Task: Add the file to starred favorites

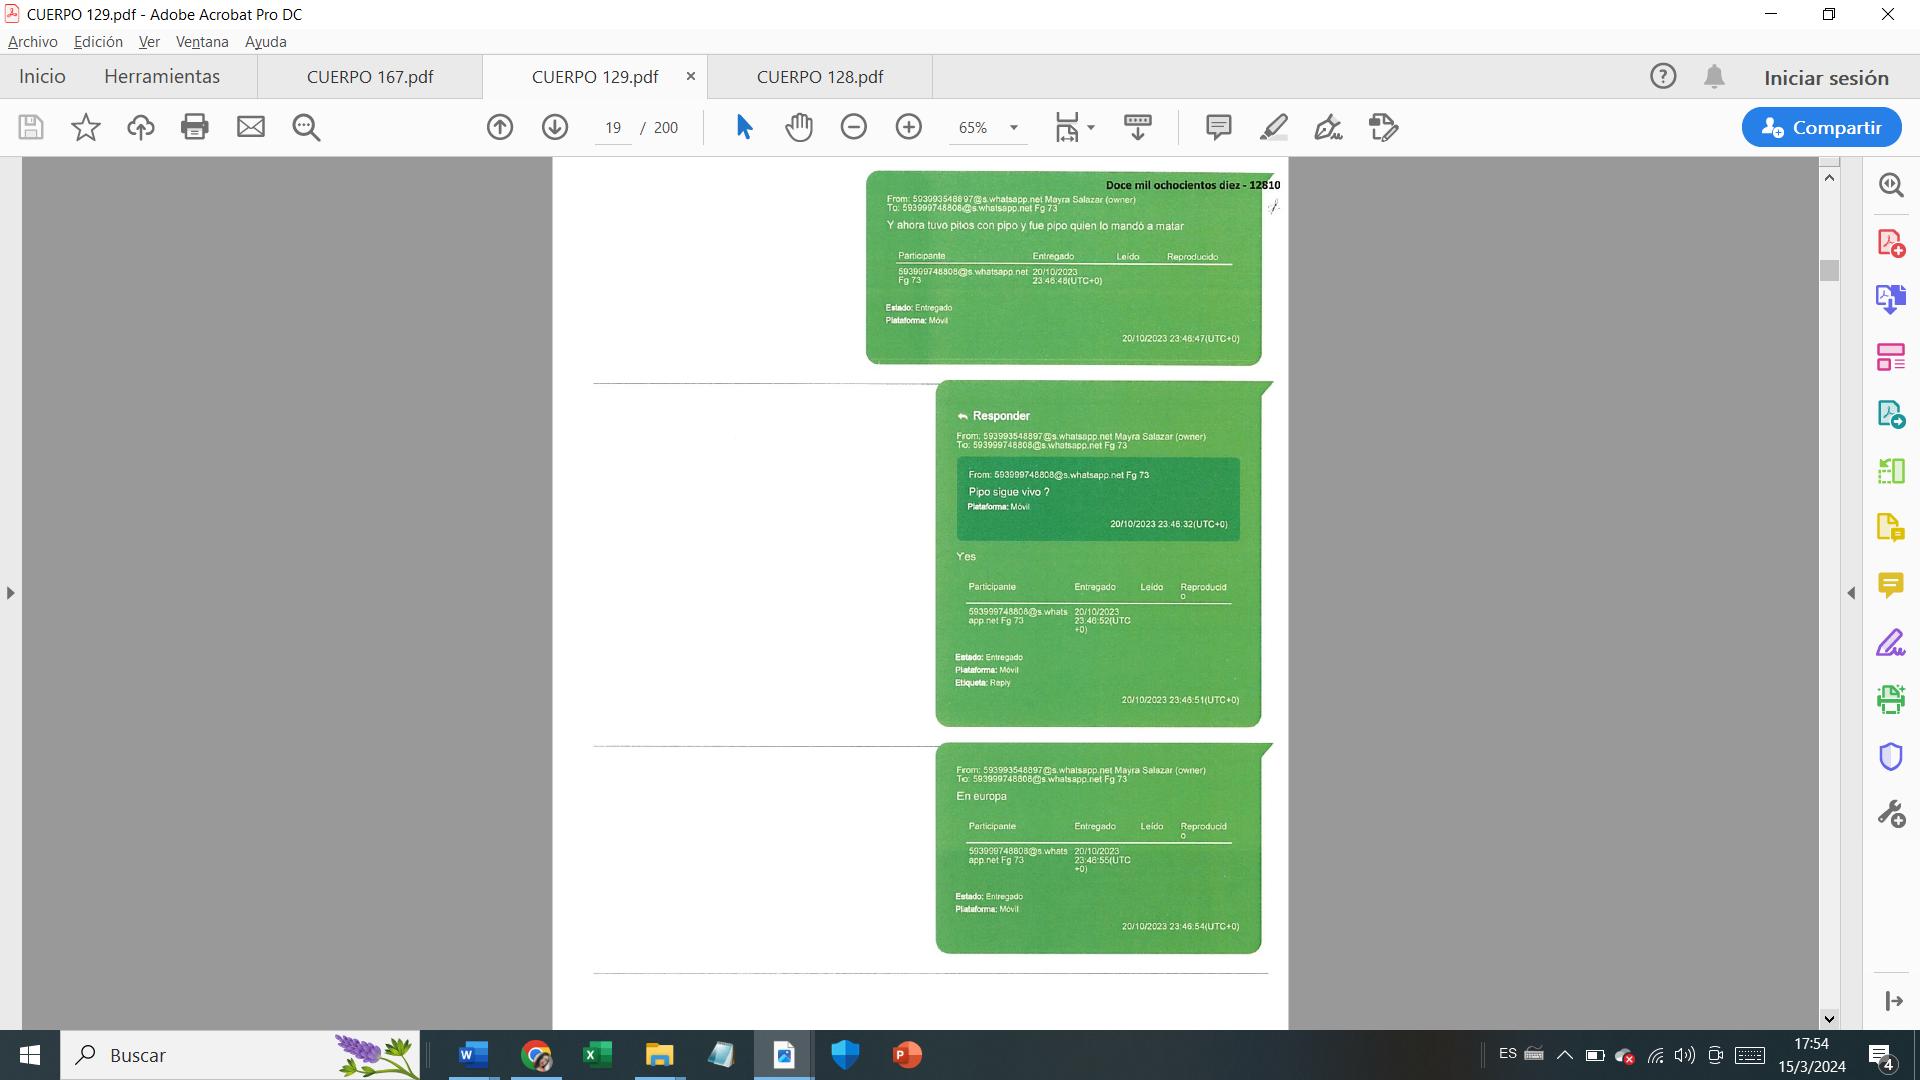Action: point(86,127)
